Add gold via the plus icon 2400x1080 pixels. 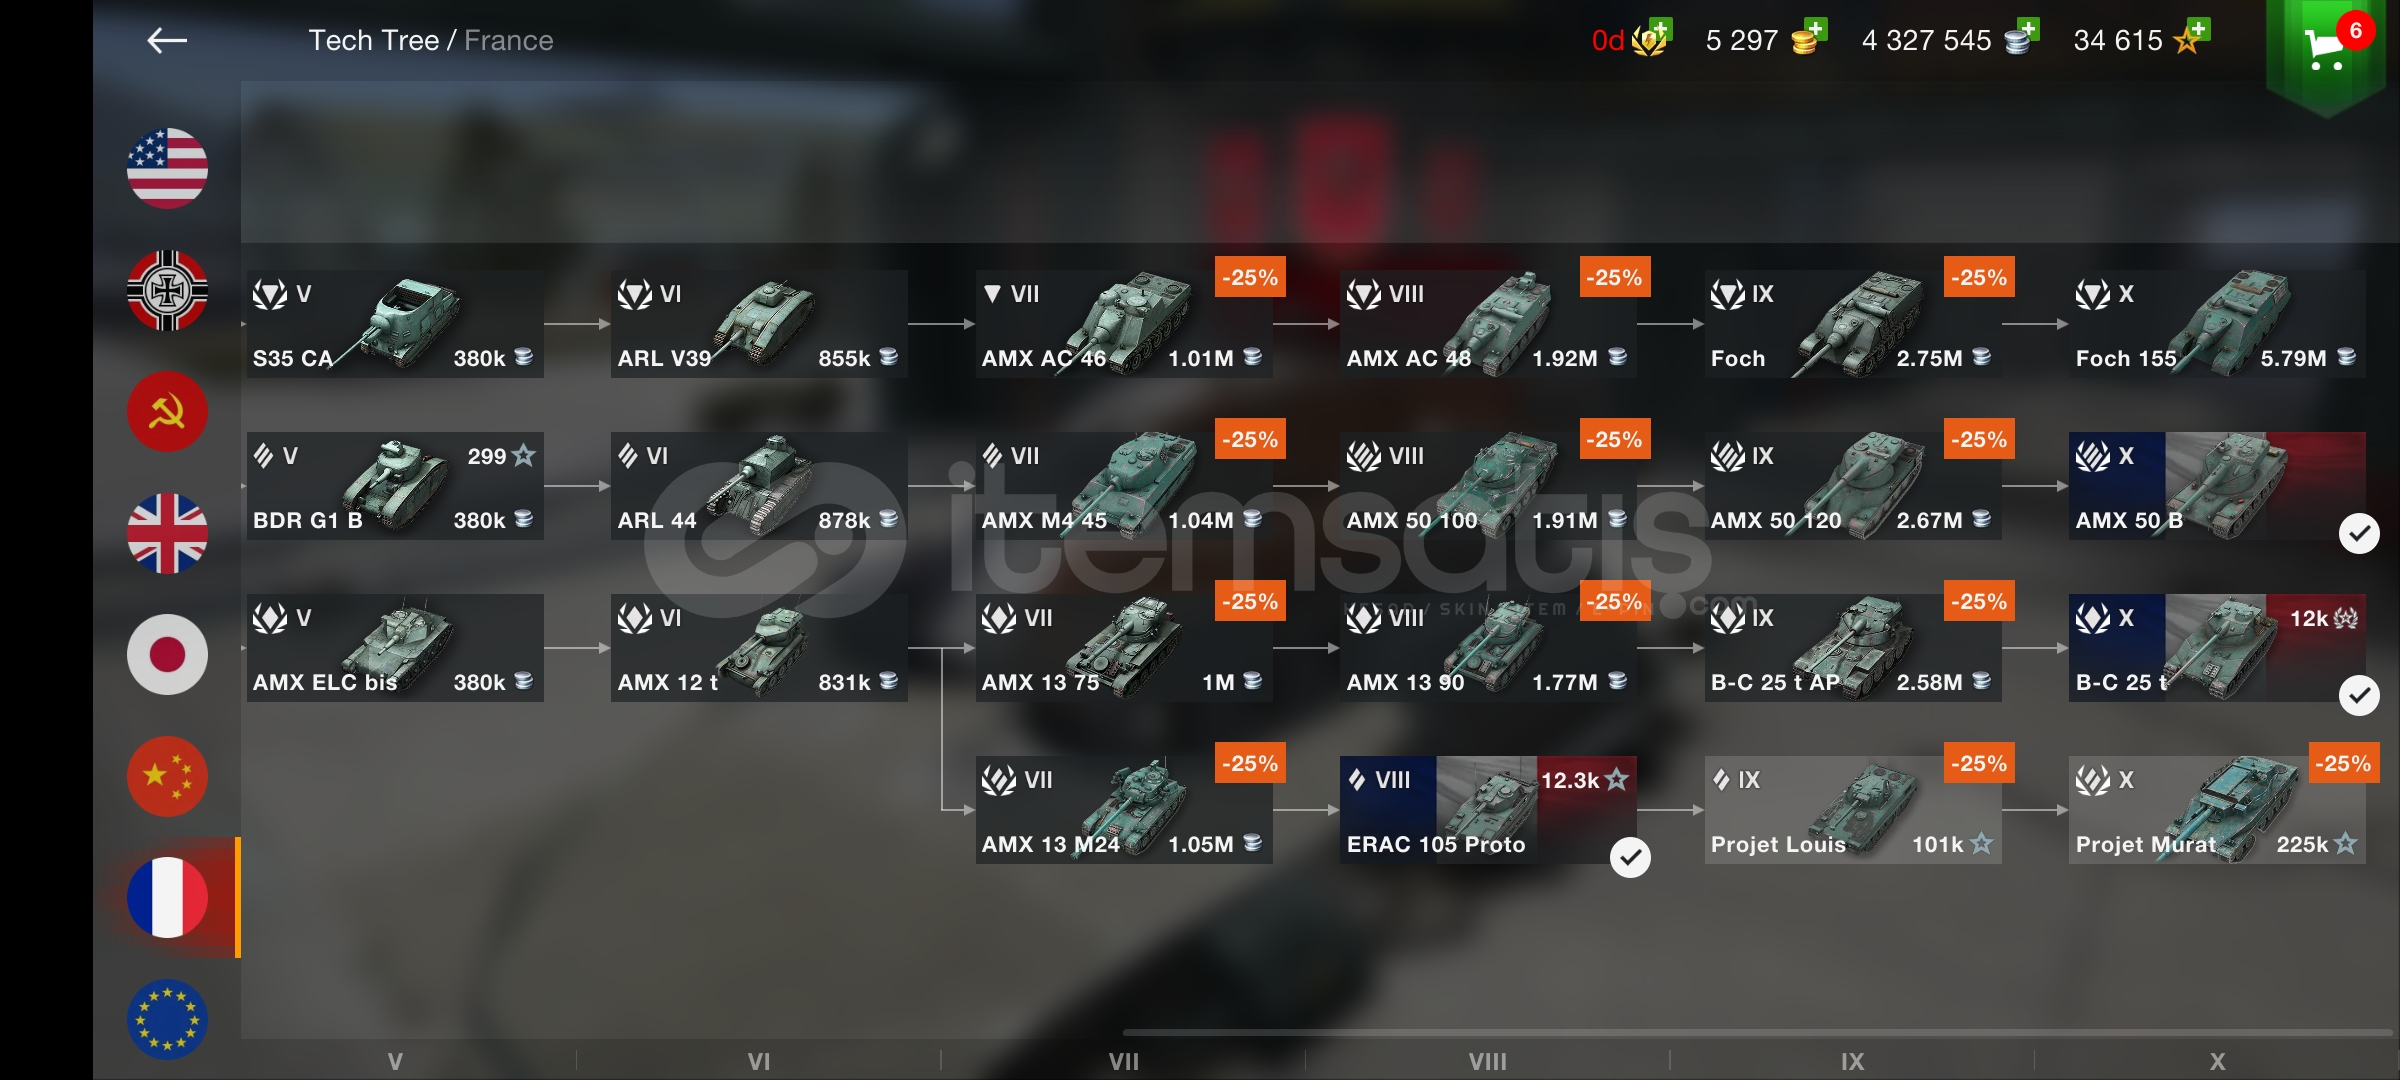1815,29
